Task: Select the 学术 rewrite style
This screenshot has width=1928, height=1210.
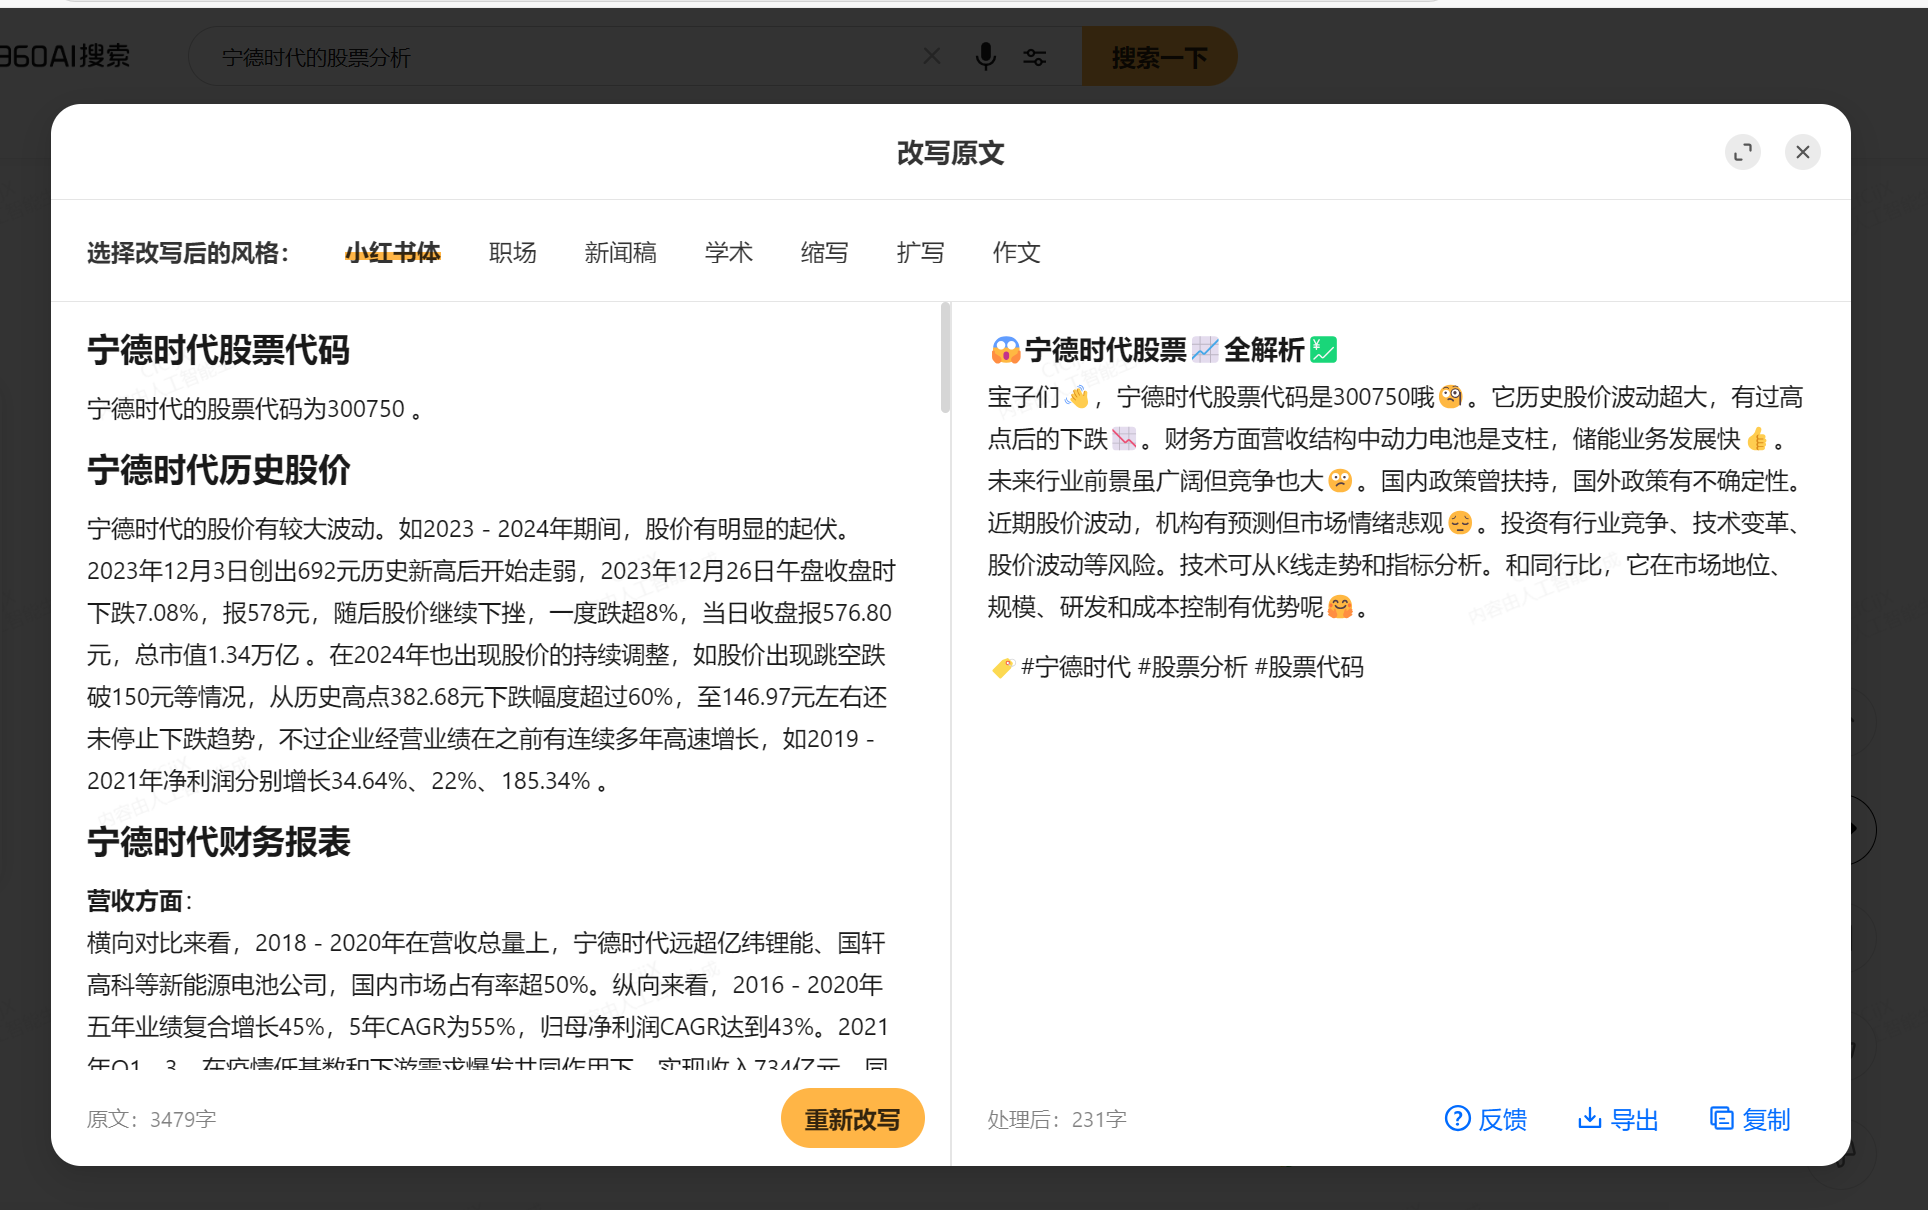Action: pyautogui.click(x=729, y=252)
